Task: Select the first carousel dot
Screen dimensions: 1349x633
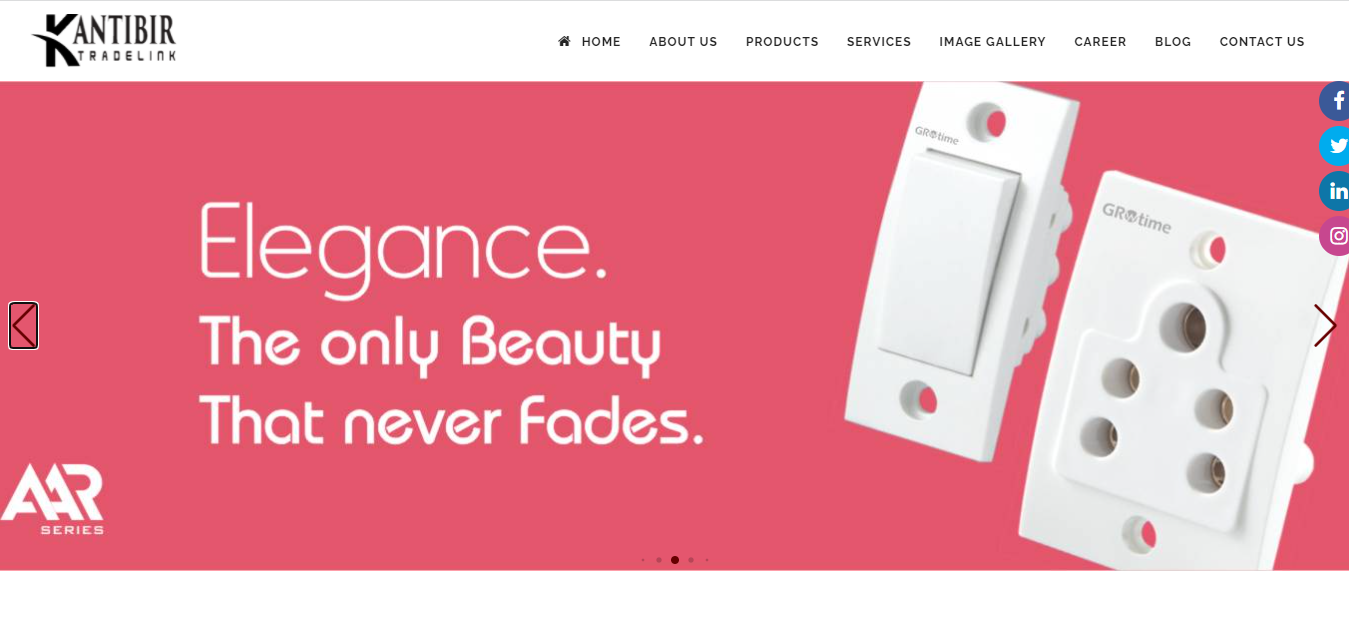Action: [x=643, y=560]
